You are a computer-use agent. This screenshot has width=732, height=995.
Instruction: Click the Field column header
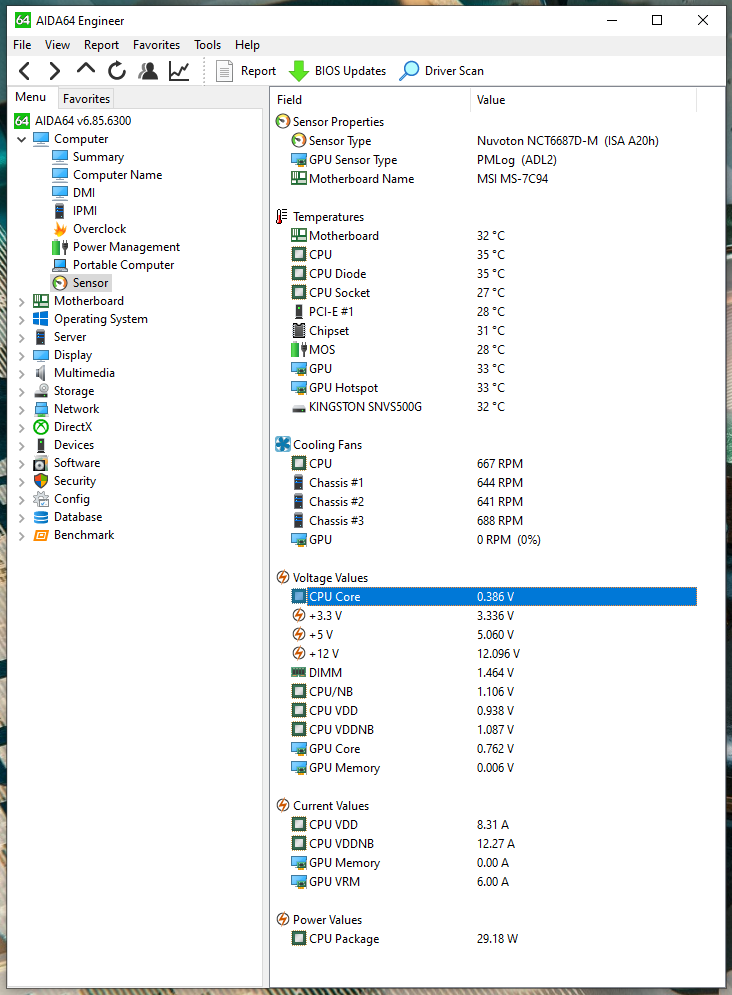[x=370, y=100]
